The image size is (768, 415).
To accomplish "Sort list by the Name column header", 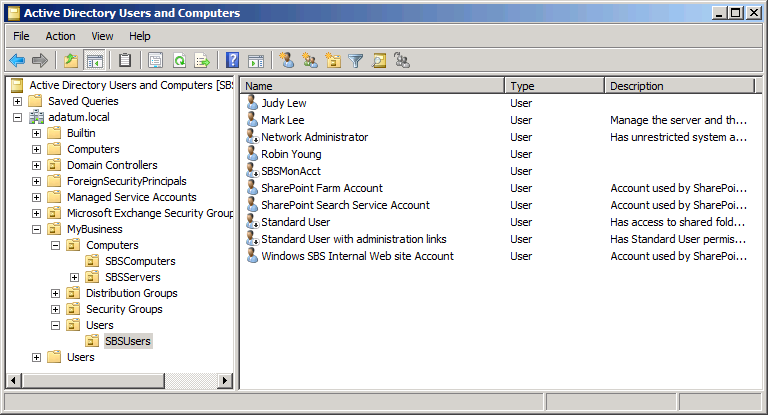I will pos(372,86).
